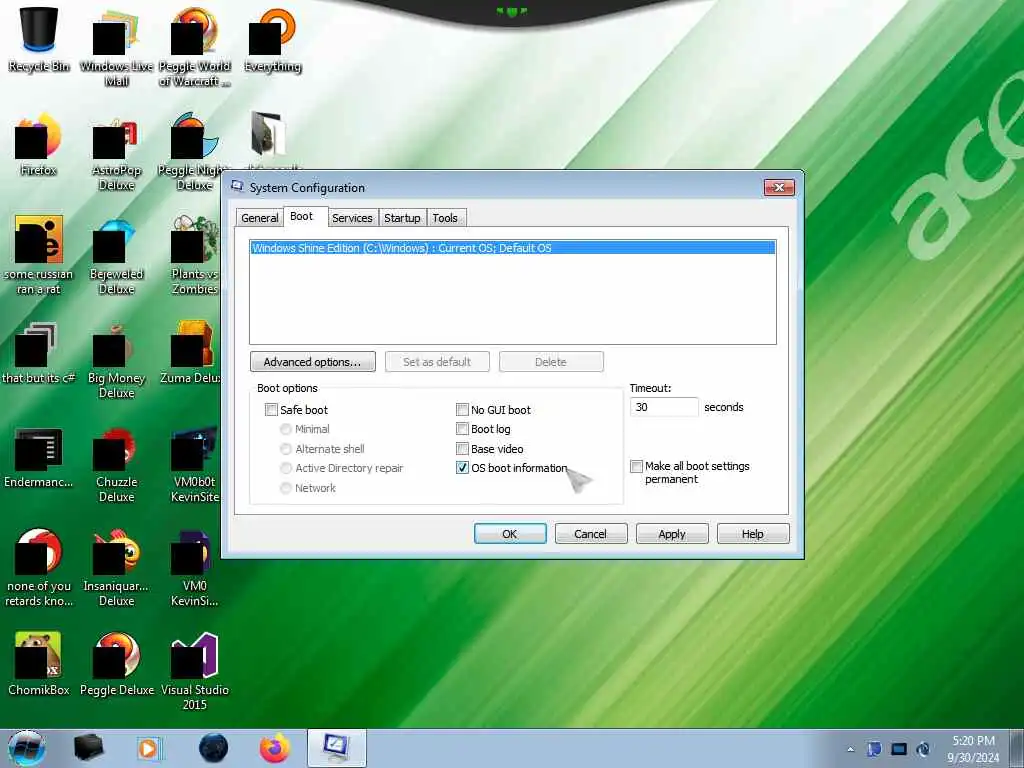Select Visual Studio 2015 desktop icon
The width and height of the screenshot is (1024, 768).
[195, 671]
